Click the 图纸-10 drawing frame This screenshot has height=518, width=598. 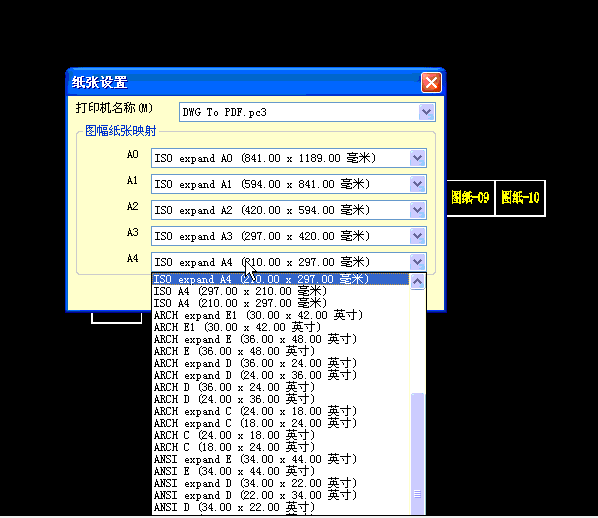coord(520,198)
